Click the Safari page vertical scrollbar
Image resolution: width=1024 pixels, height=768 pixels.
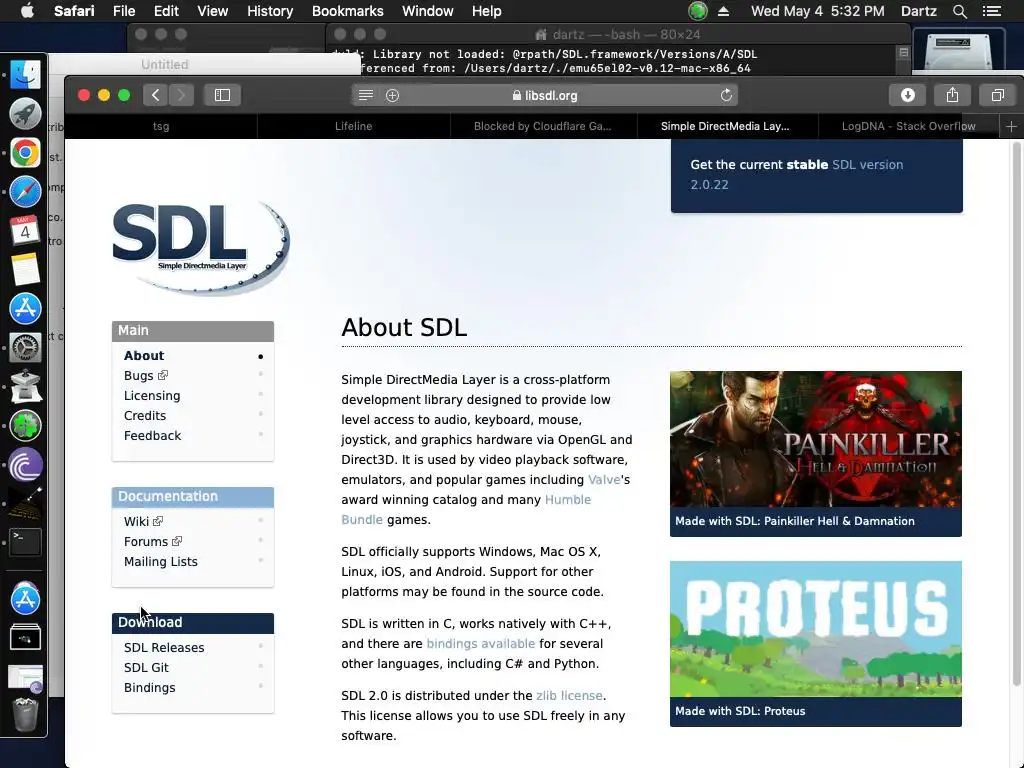tap(1016, 413)
